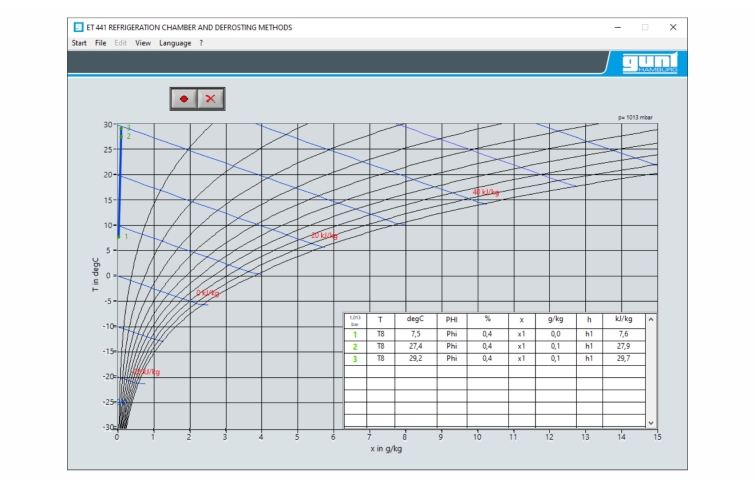Click the degC column header

point(416,319)
